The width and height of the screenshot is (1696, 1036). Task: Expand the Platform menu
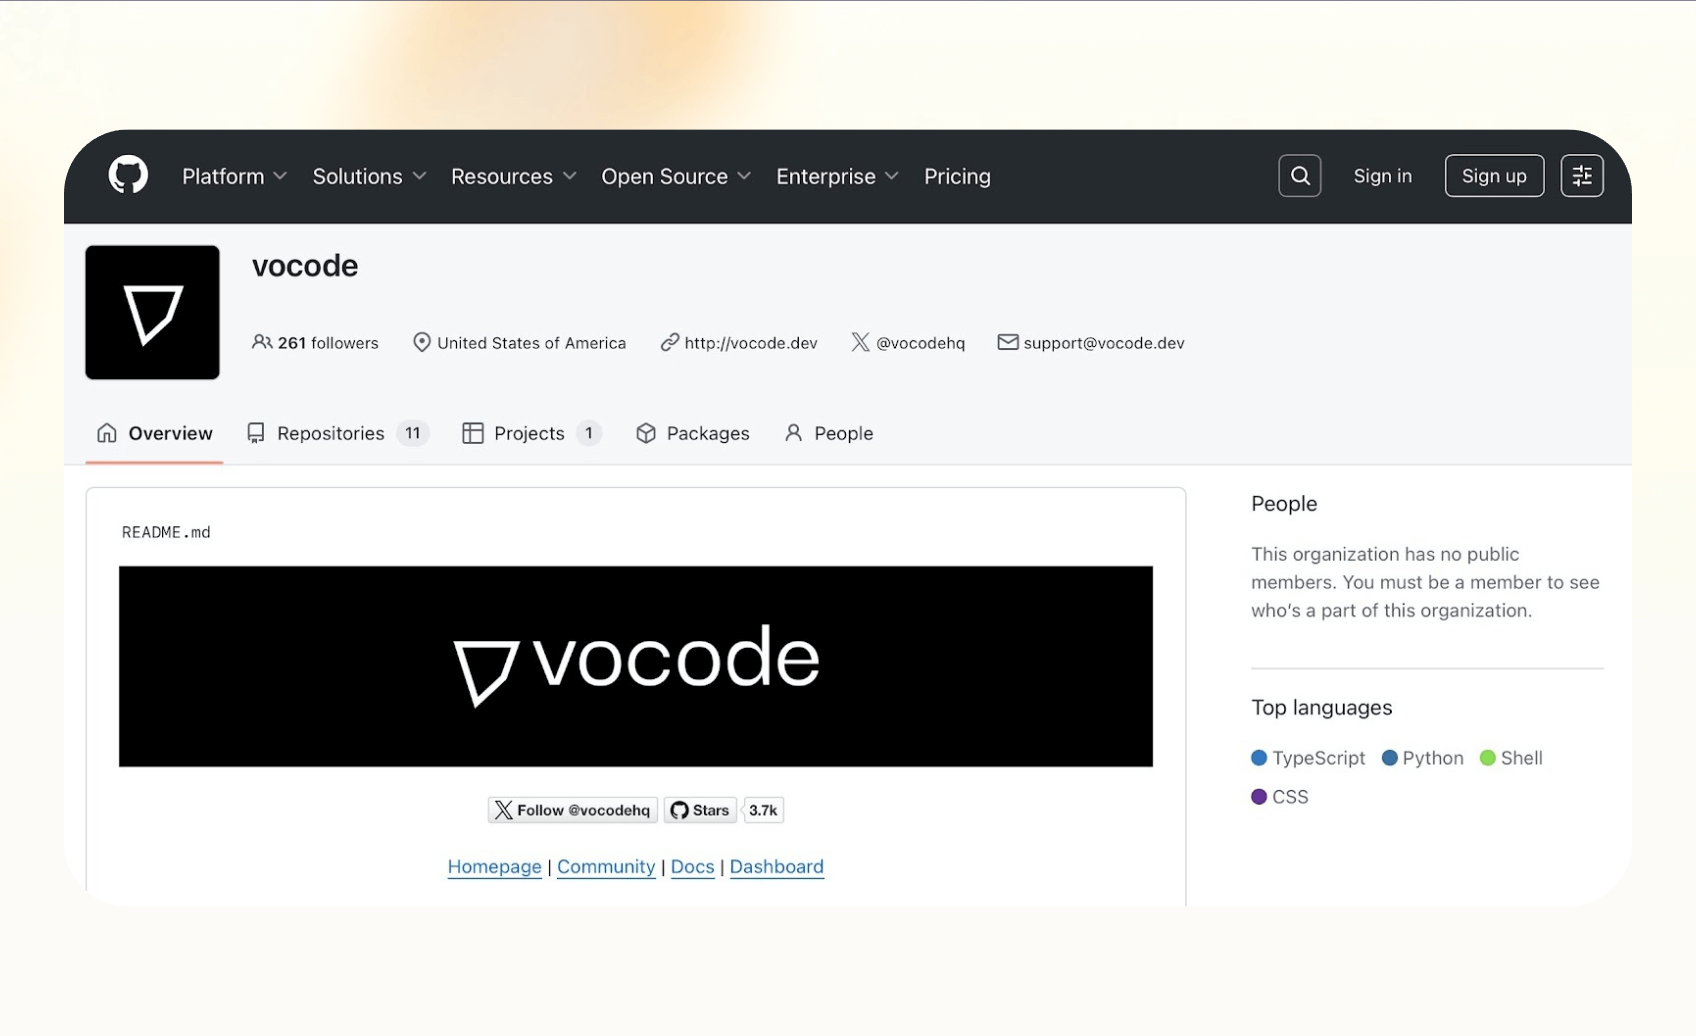point(235,176)
